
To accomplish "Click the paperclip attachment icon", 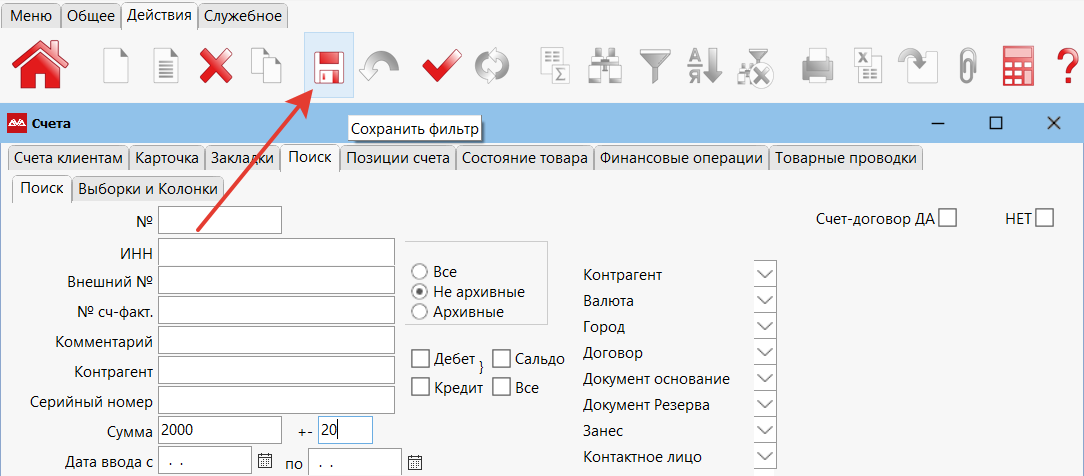I will (x=966, y=66).
